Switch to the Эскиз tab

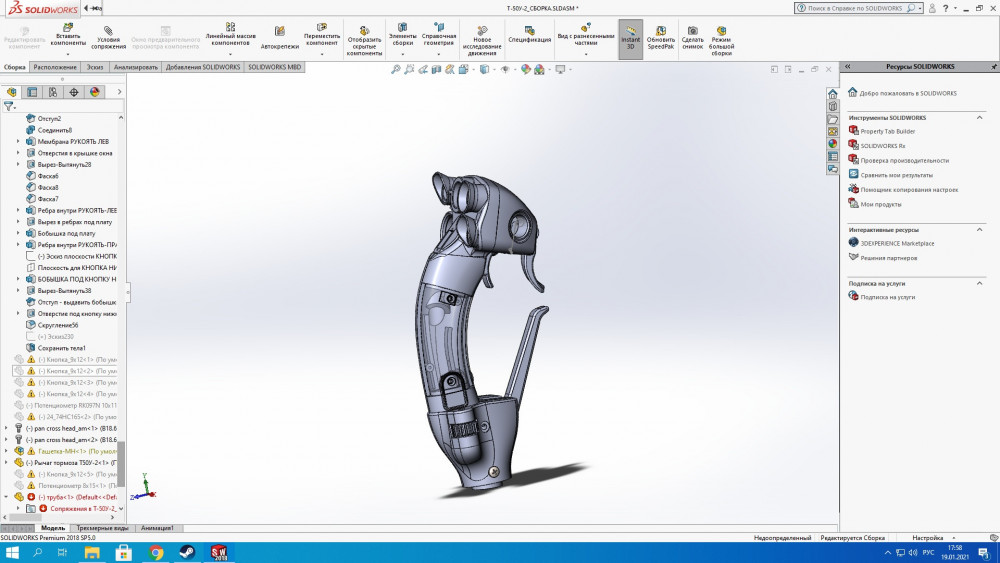tap(95, 67)
